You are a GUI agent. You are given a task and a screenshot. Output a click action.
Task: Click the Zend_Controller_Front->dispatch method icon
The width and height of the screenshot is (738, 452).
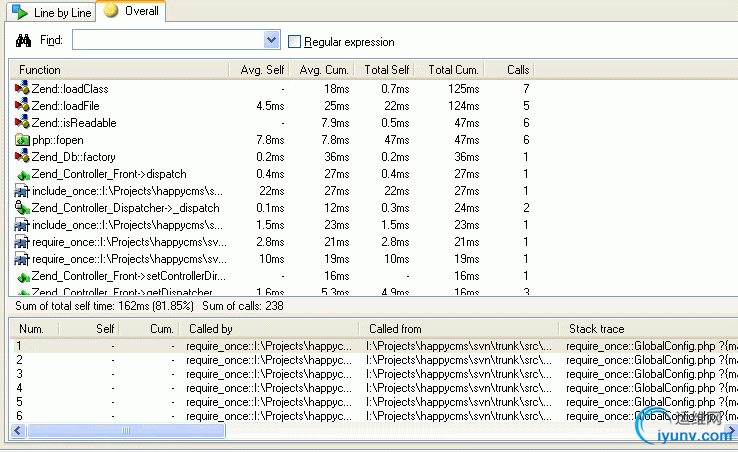pyautogui.click(x=23, y=175)
